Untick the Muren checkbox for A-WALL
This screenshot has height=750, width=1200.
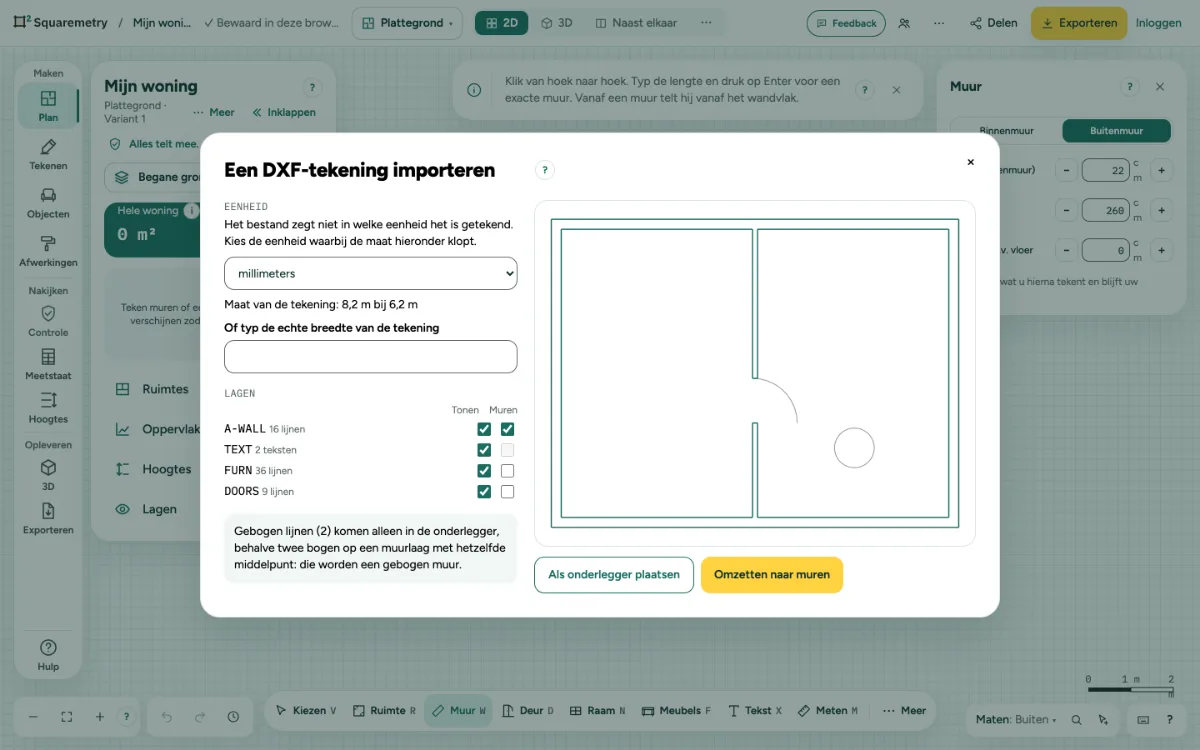(x=507, y=429)
